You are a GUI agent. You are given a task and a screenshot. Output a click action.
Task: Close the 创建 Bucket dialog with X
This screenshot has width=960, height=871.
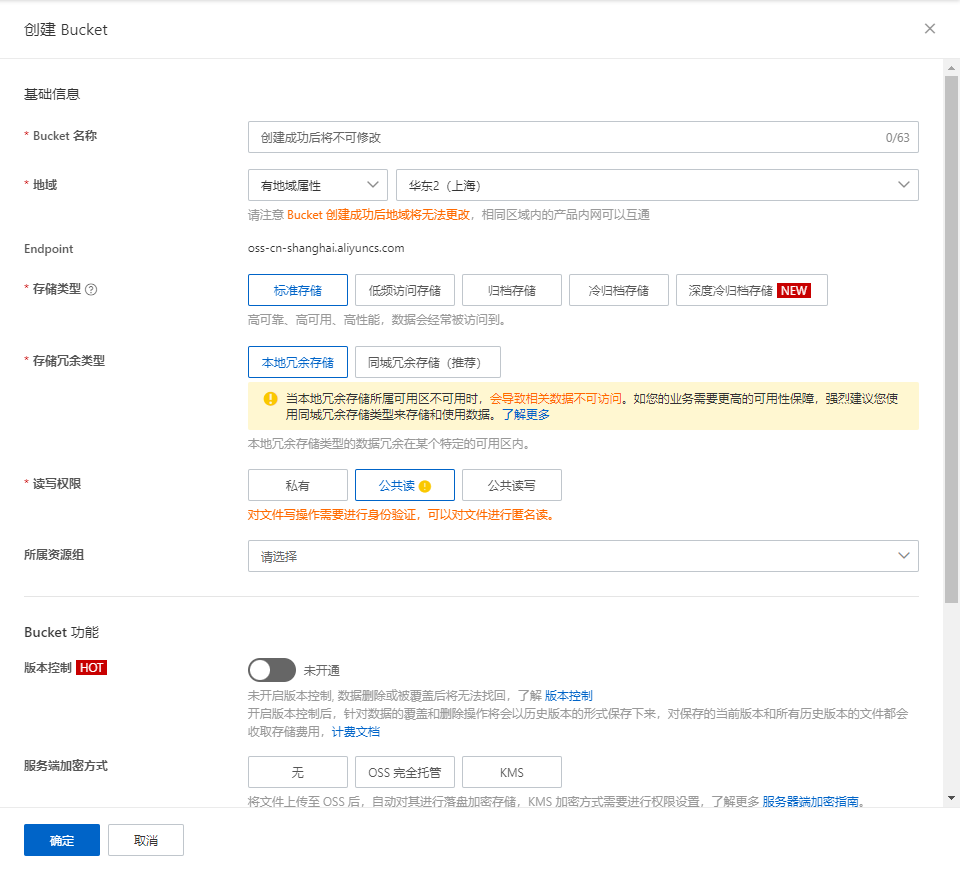click(x=930, y=29)
